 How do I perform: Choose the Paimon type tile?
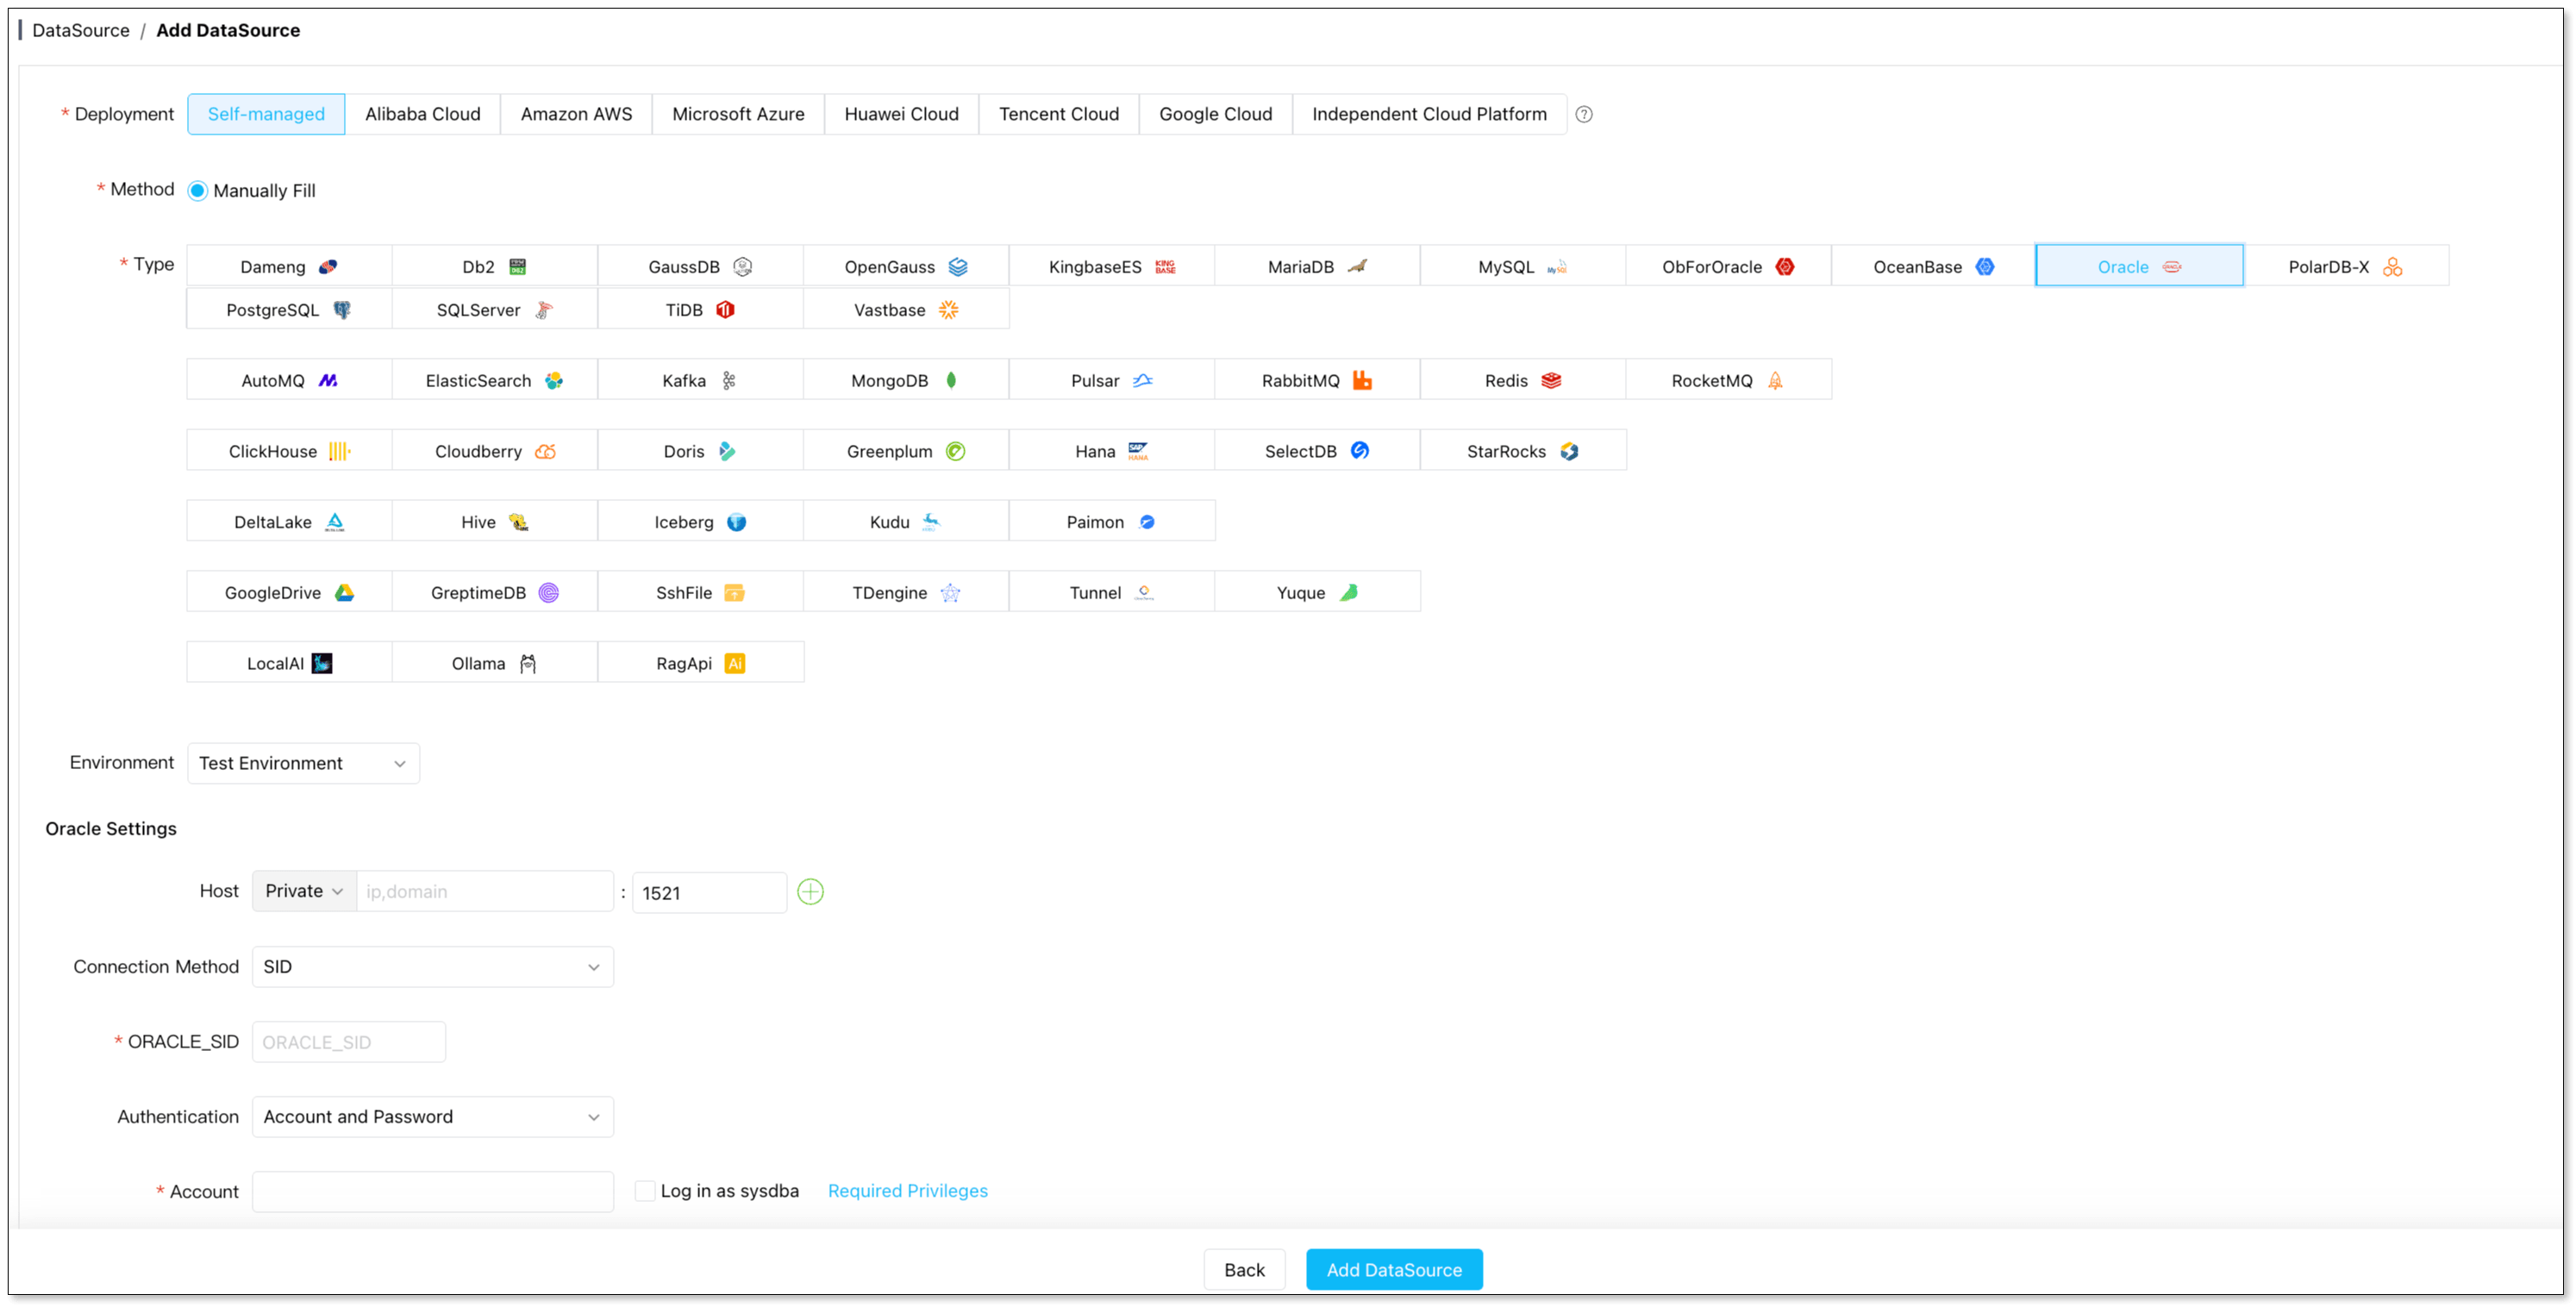(x=1112, y=521)
